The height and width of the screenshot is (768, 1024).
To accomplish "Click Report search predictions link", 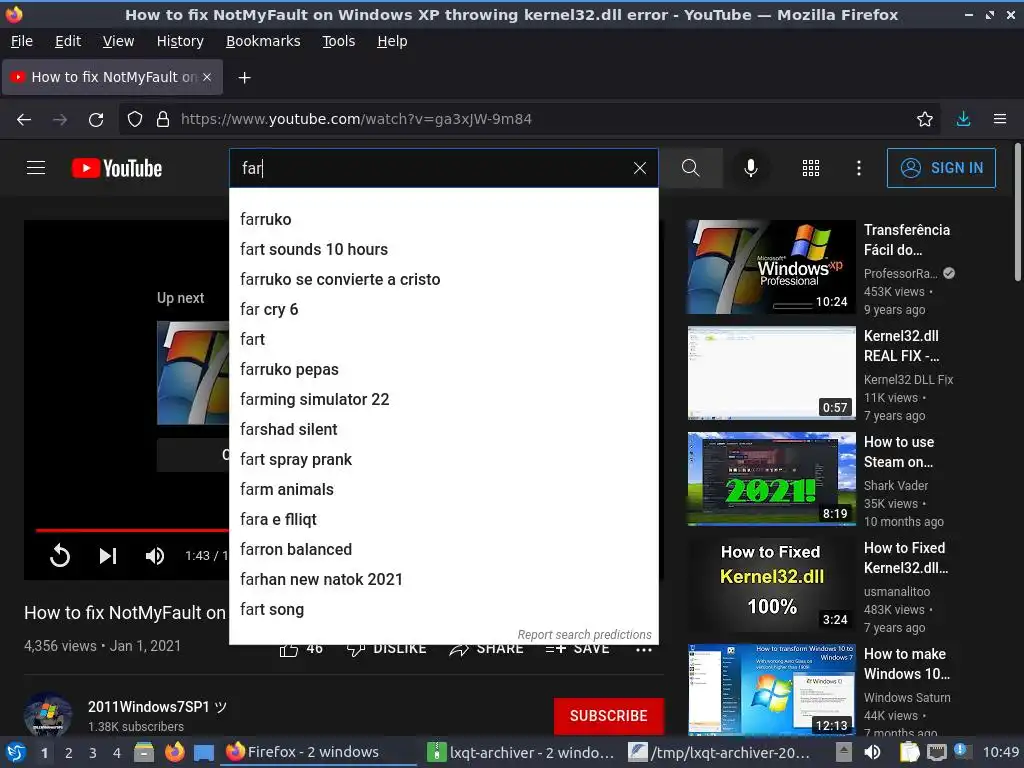I will (x=584, y=635).
